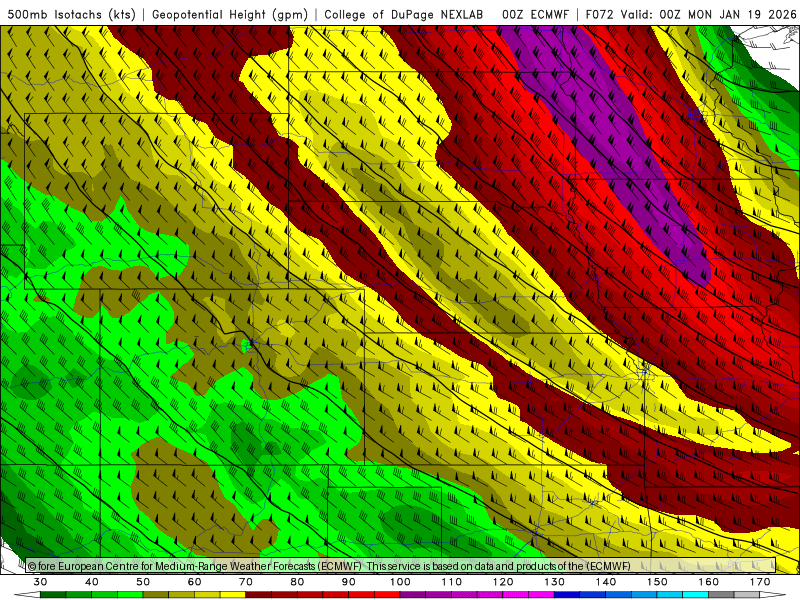Click the legend value '40'
Viewport: 800px width, 600px height.
point(92,582)
